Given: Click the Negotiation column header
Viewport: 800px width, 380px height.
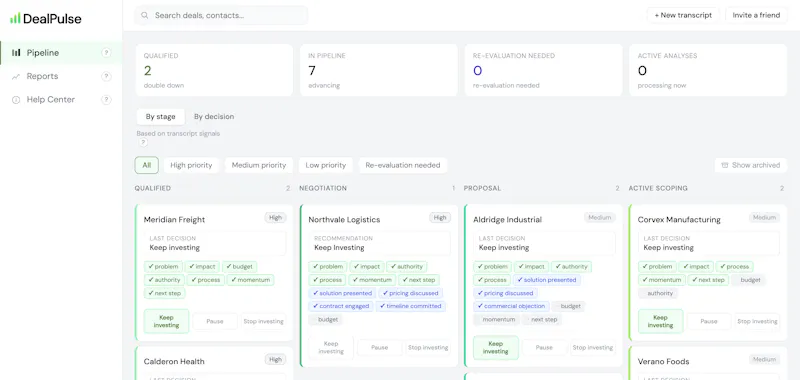Looking at the screenshot, I should pos(323,188).
